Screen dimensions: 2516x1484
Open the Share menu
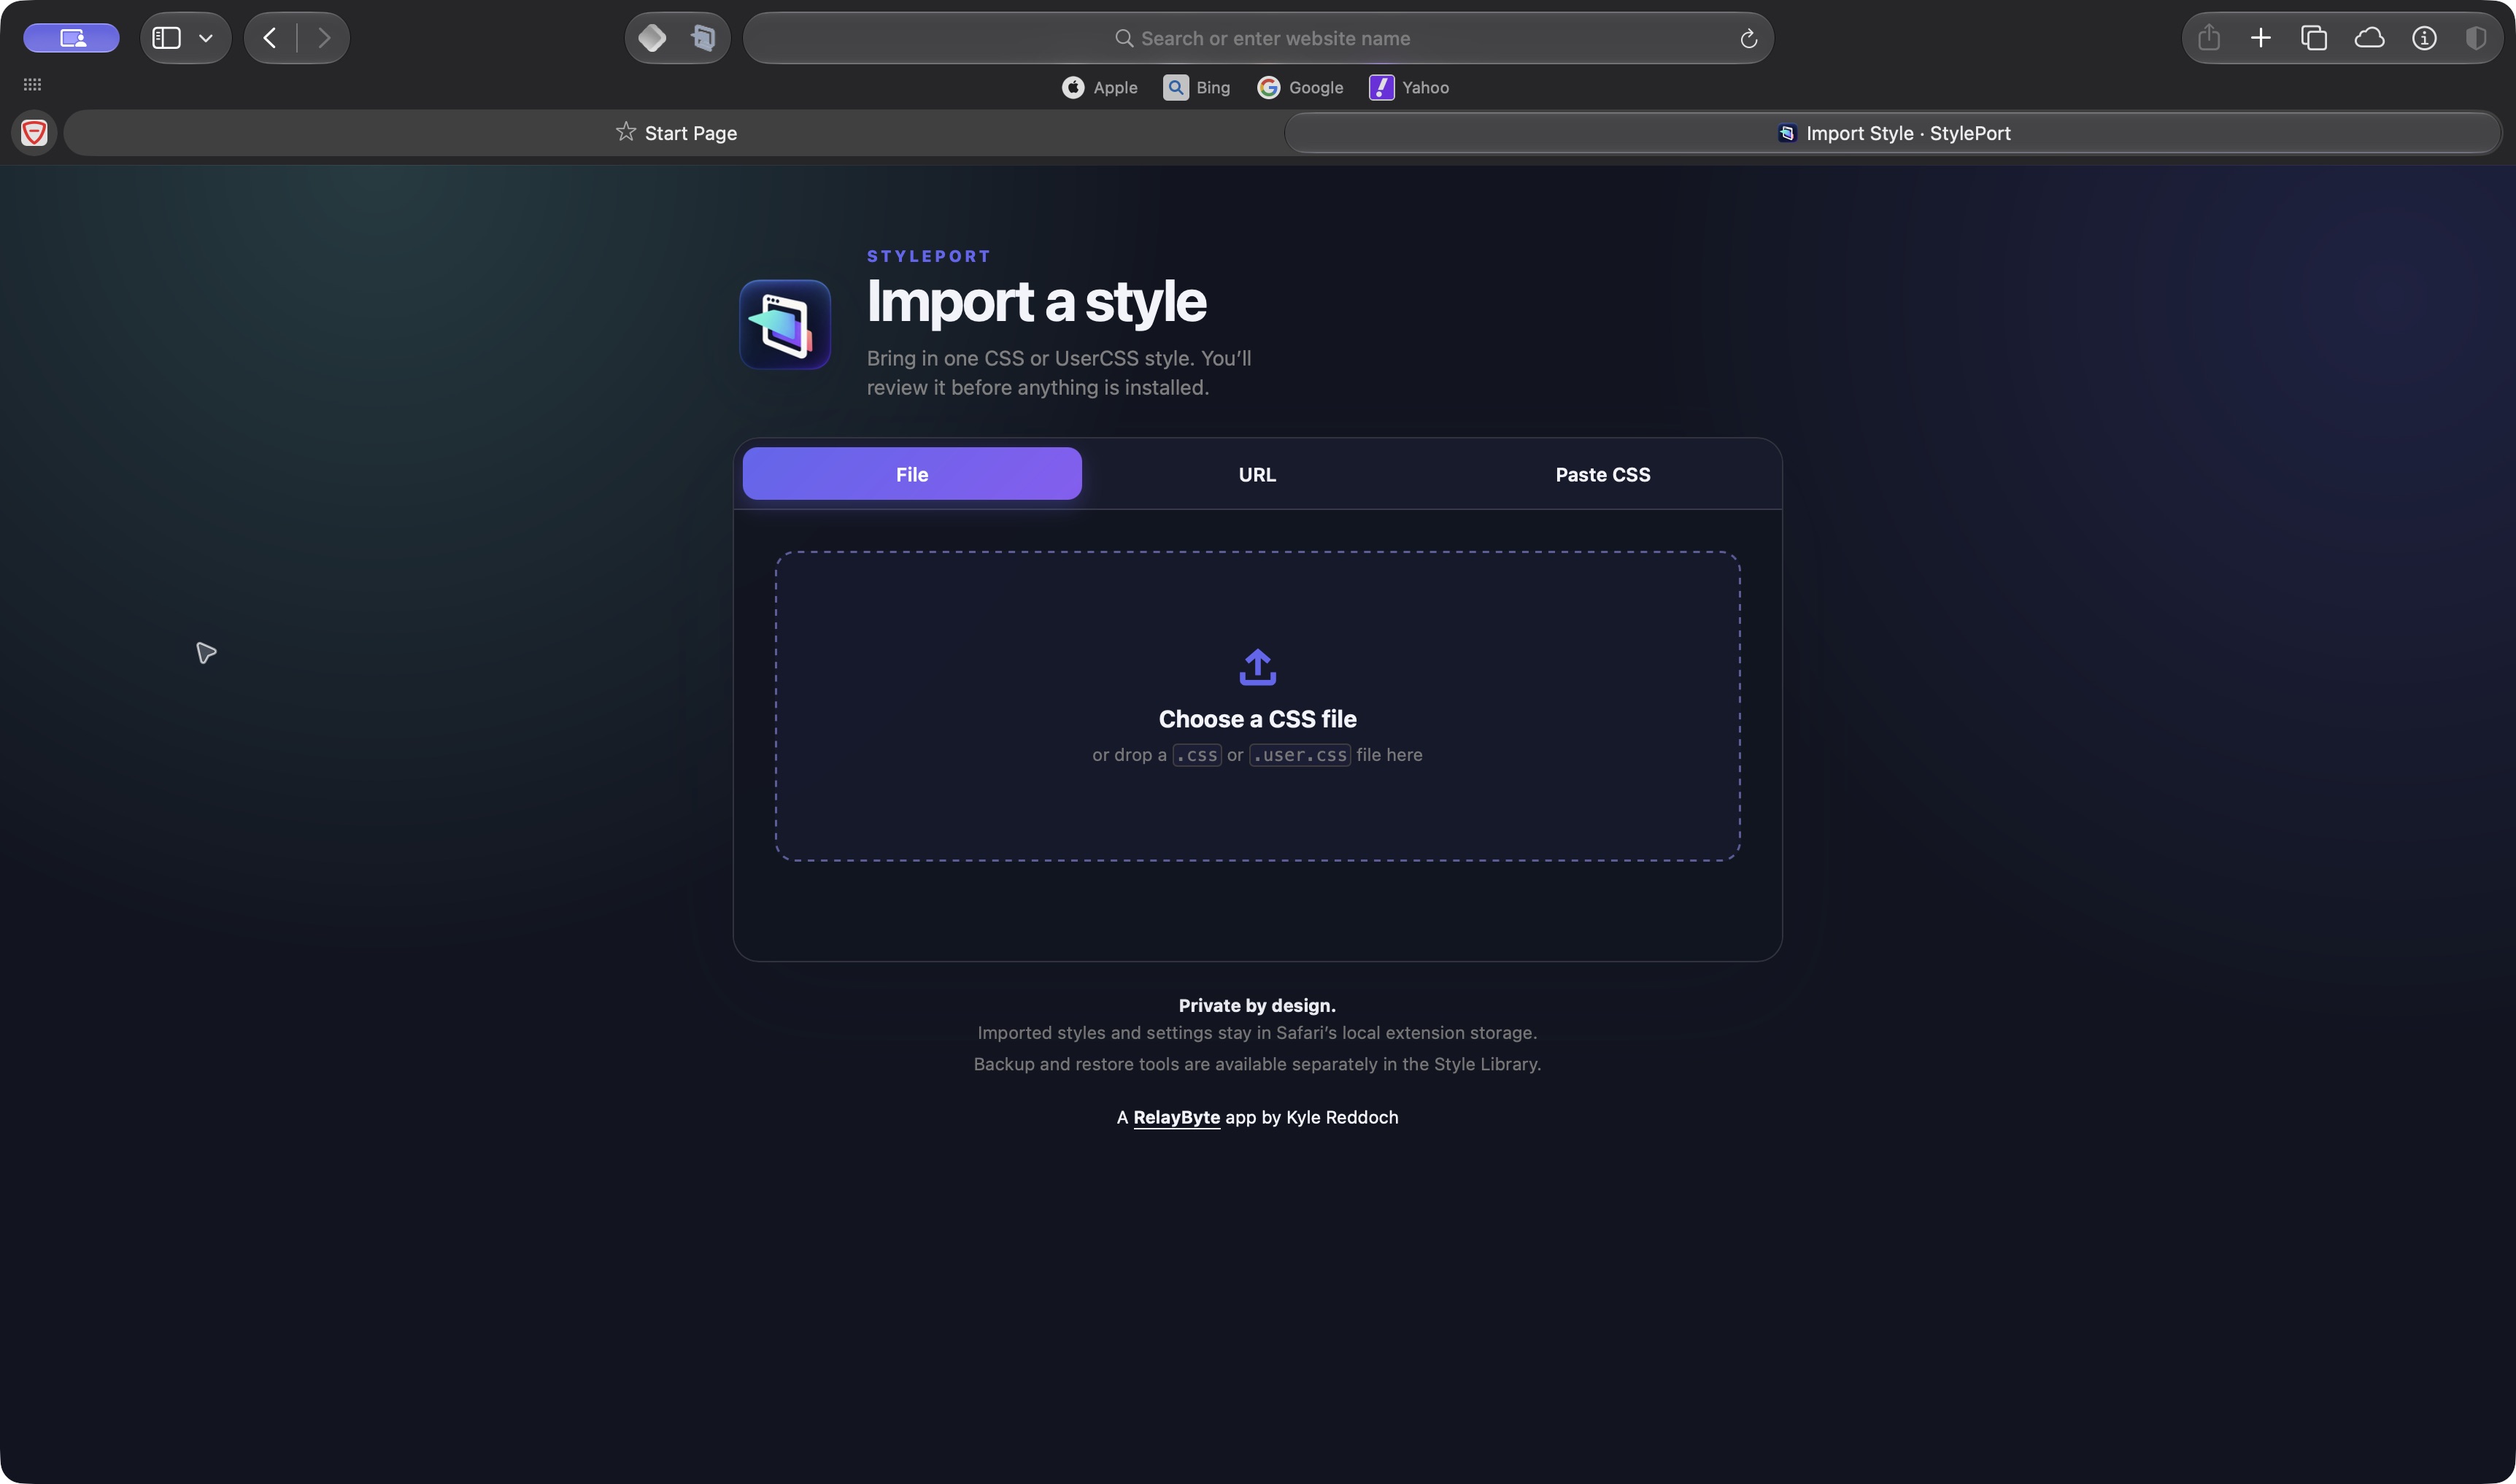coord(2209,38)
